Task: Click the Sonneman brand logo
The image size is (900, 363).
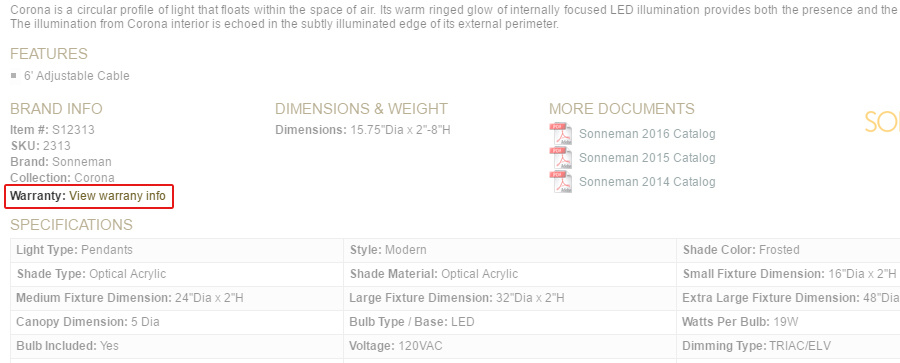Action: click(x=882, y=122)
